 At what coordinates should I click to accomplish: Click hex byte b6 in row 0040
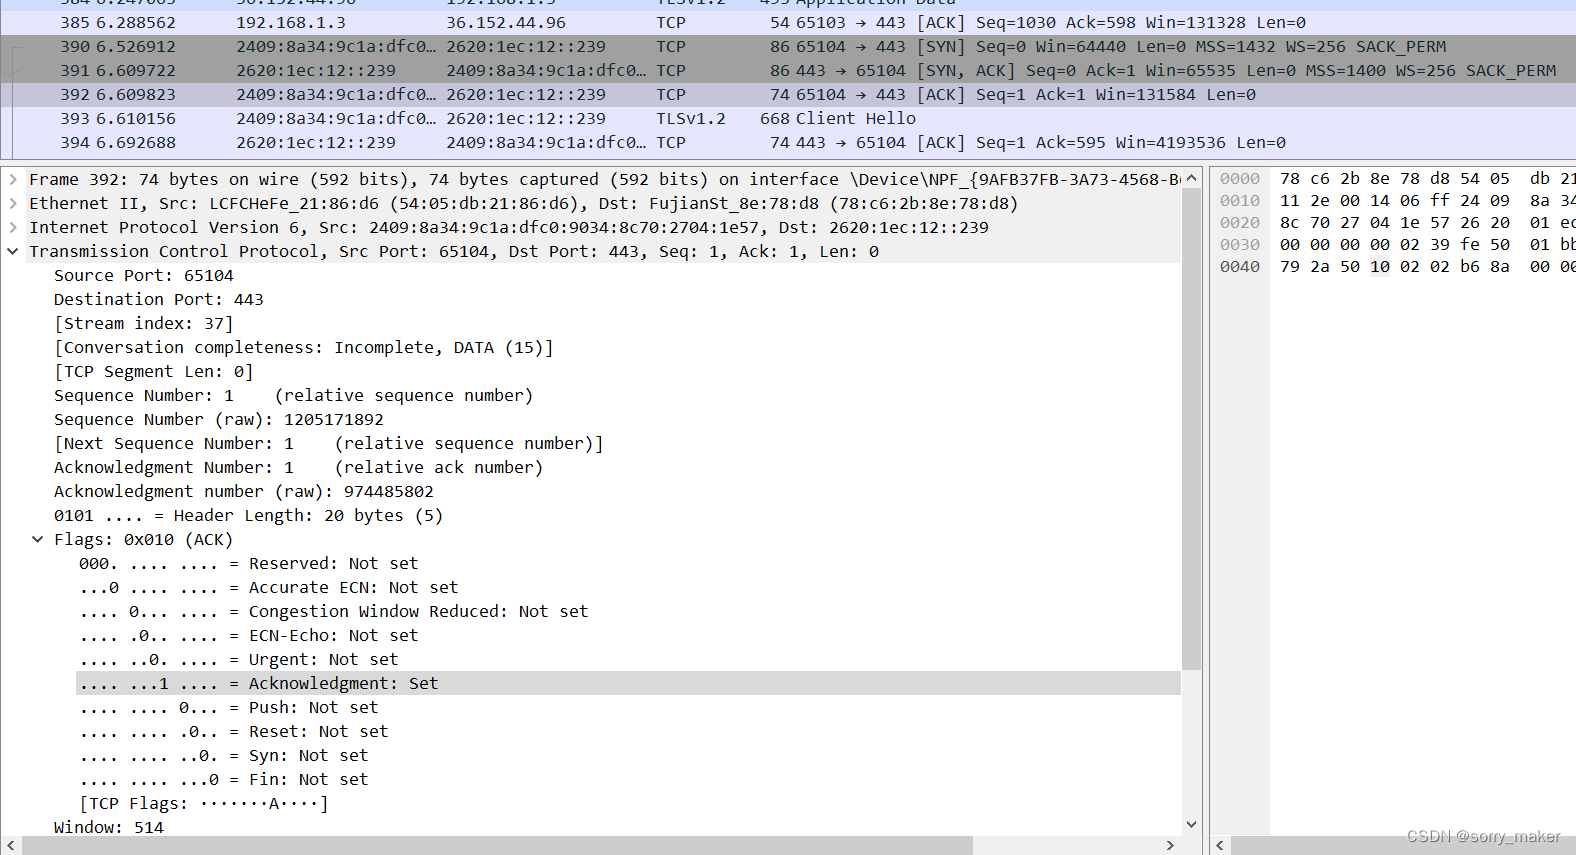[1470, 267]
